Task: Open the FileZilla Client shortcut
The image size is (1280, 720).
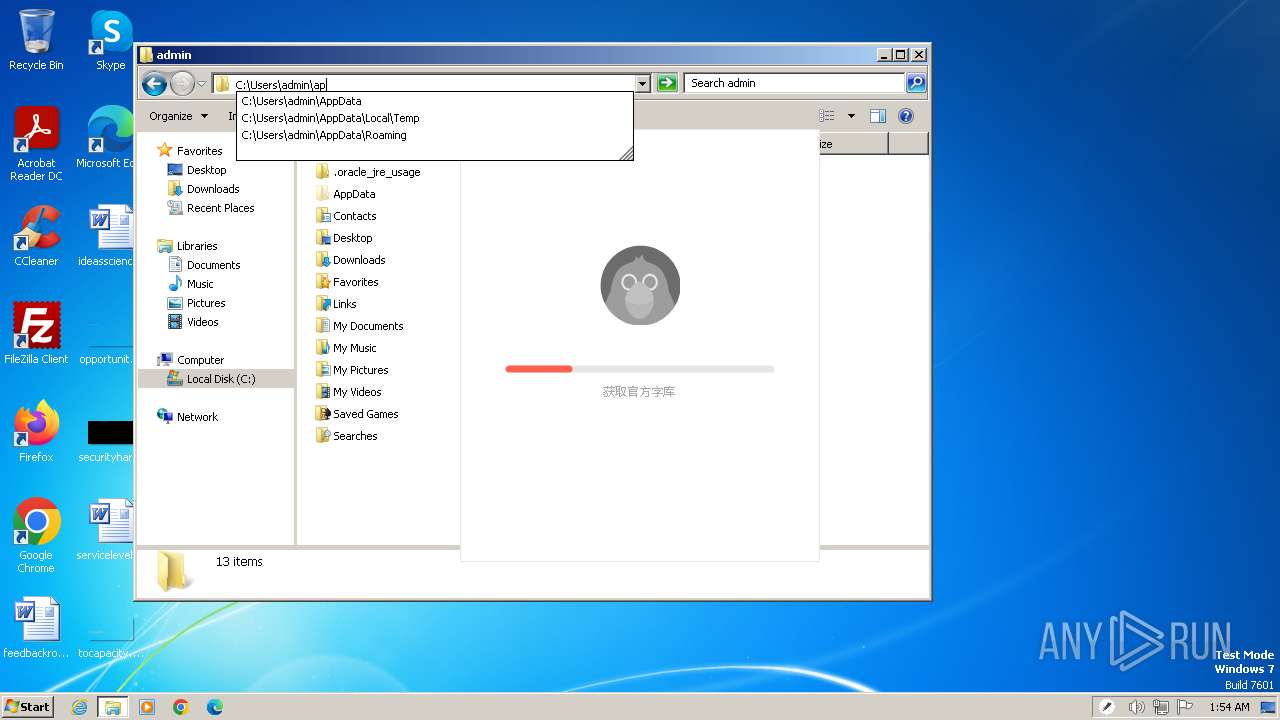Action: [x=36, y=334]
